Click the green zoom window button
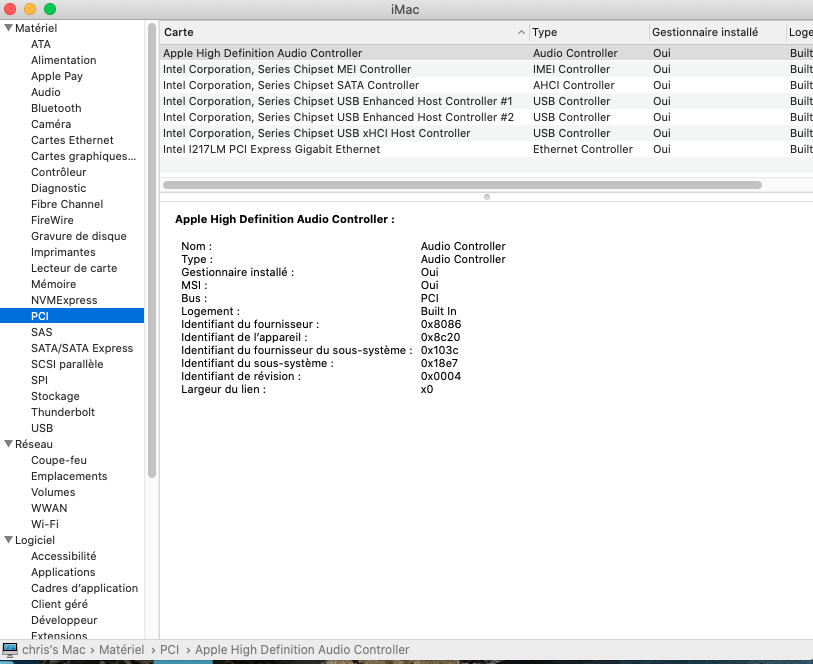 tap(50, 9)
